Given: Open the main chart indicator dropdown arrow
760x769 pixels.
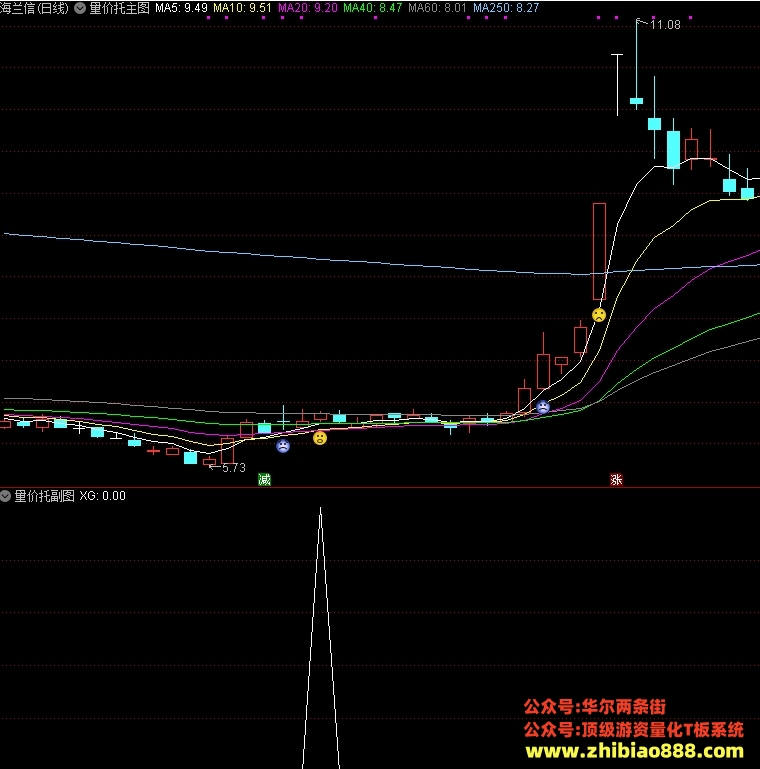Looking at the screenshot, I should tap(80, 8).
